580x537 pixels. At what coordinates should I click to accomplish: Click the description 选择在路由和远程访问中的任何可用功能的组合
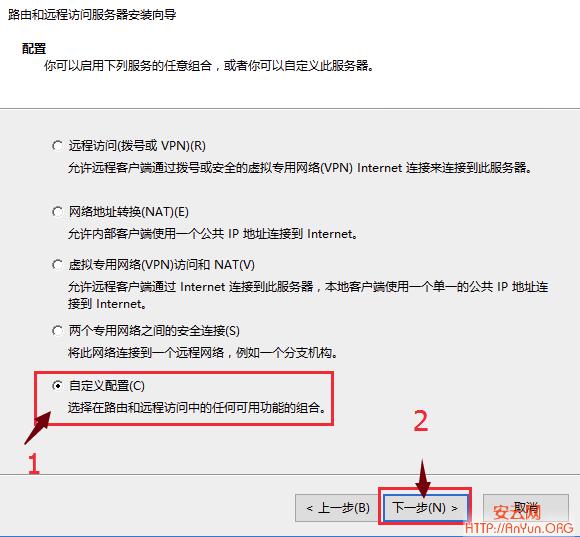(x=197, y=408)
